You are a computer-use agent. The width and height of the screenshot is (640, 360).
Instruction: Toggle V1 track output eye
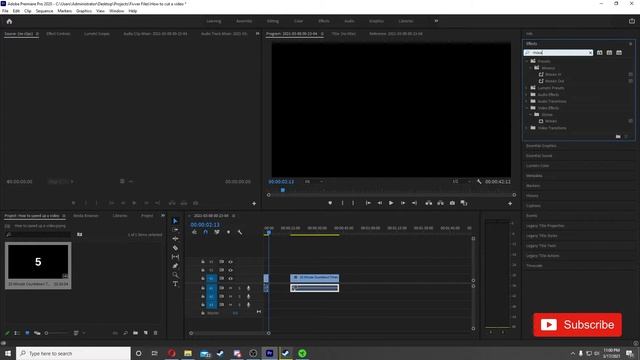[231, 278]
